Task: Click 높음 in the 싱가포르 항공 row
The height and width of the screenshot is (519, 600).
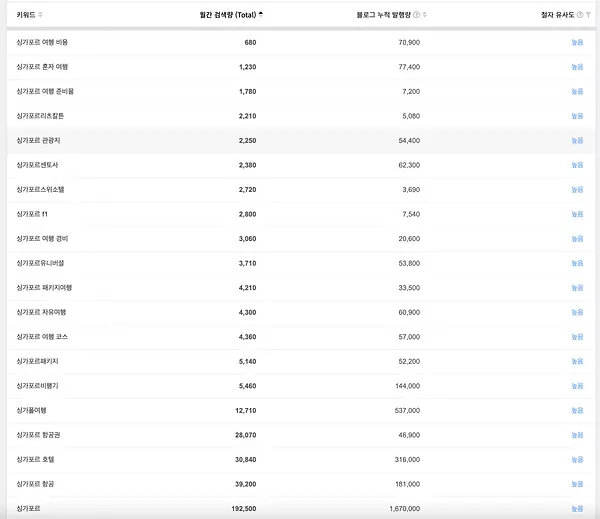Action: pos(577,484)
